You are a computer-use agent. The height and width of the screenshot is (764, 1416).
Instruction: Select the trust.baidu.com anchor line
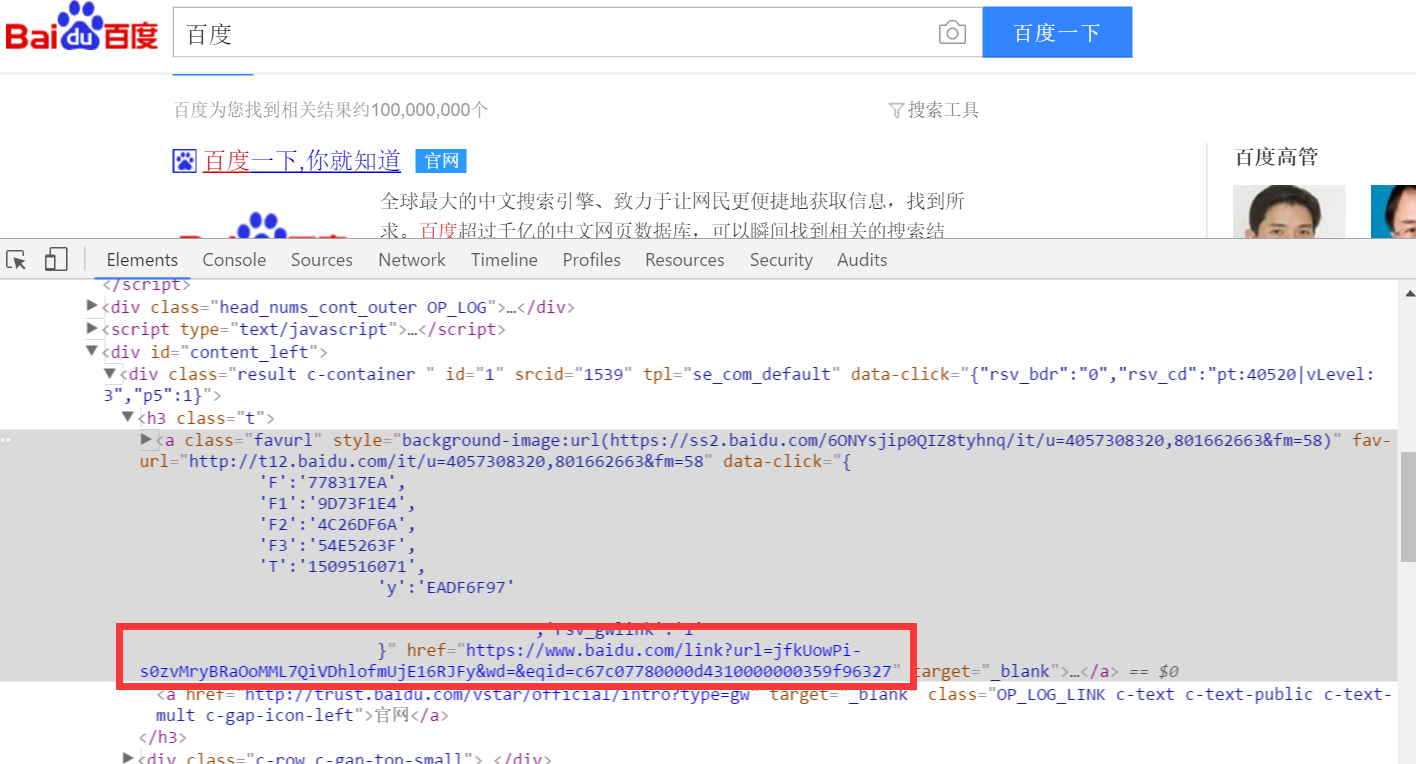(x=774, y=704)
